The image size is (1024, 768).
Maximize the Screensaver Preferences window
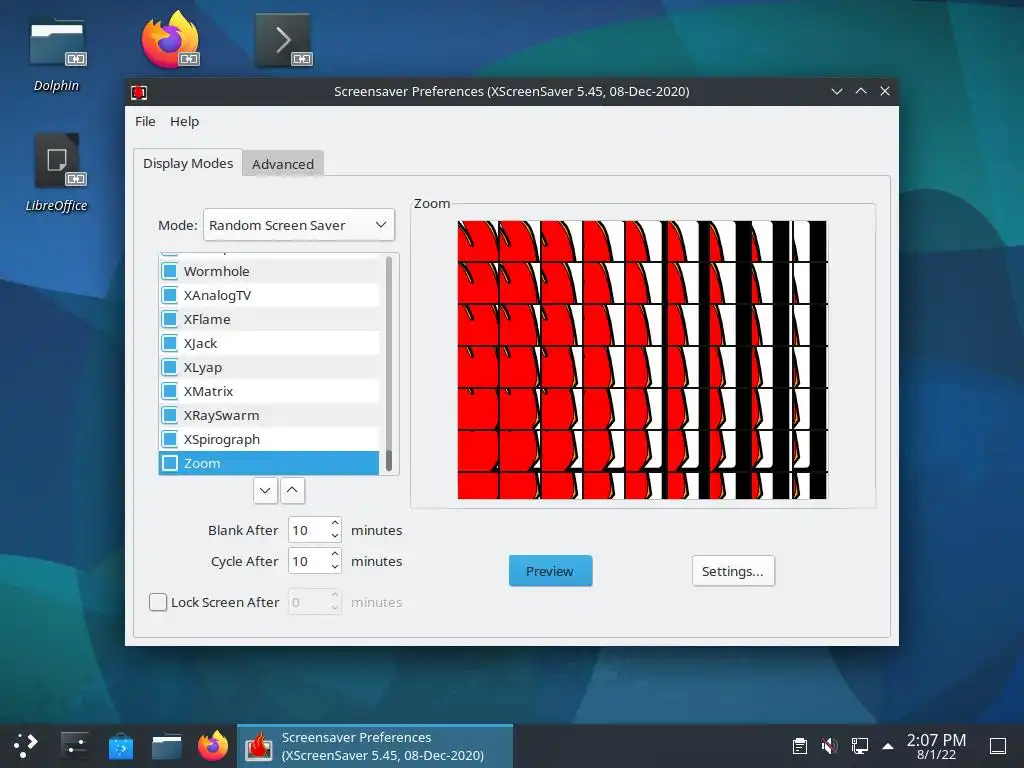(861, 91)
